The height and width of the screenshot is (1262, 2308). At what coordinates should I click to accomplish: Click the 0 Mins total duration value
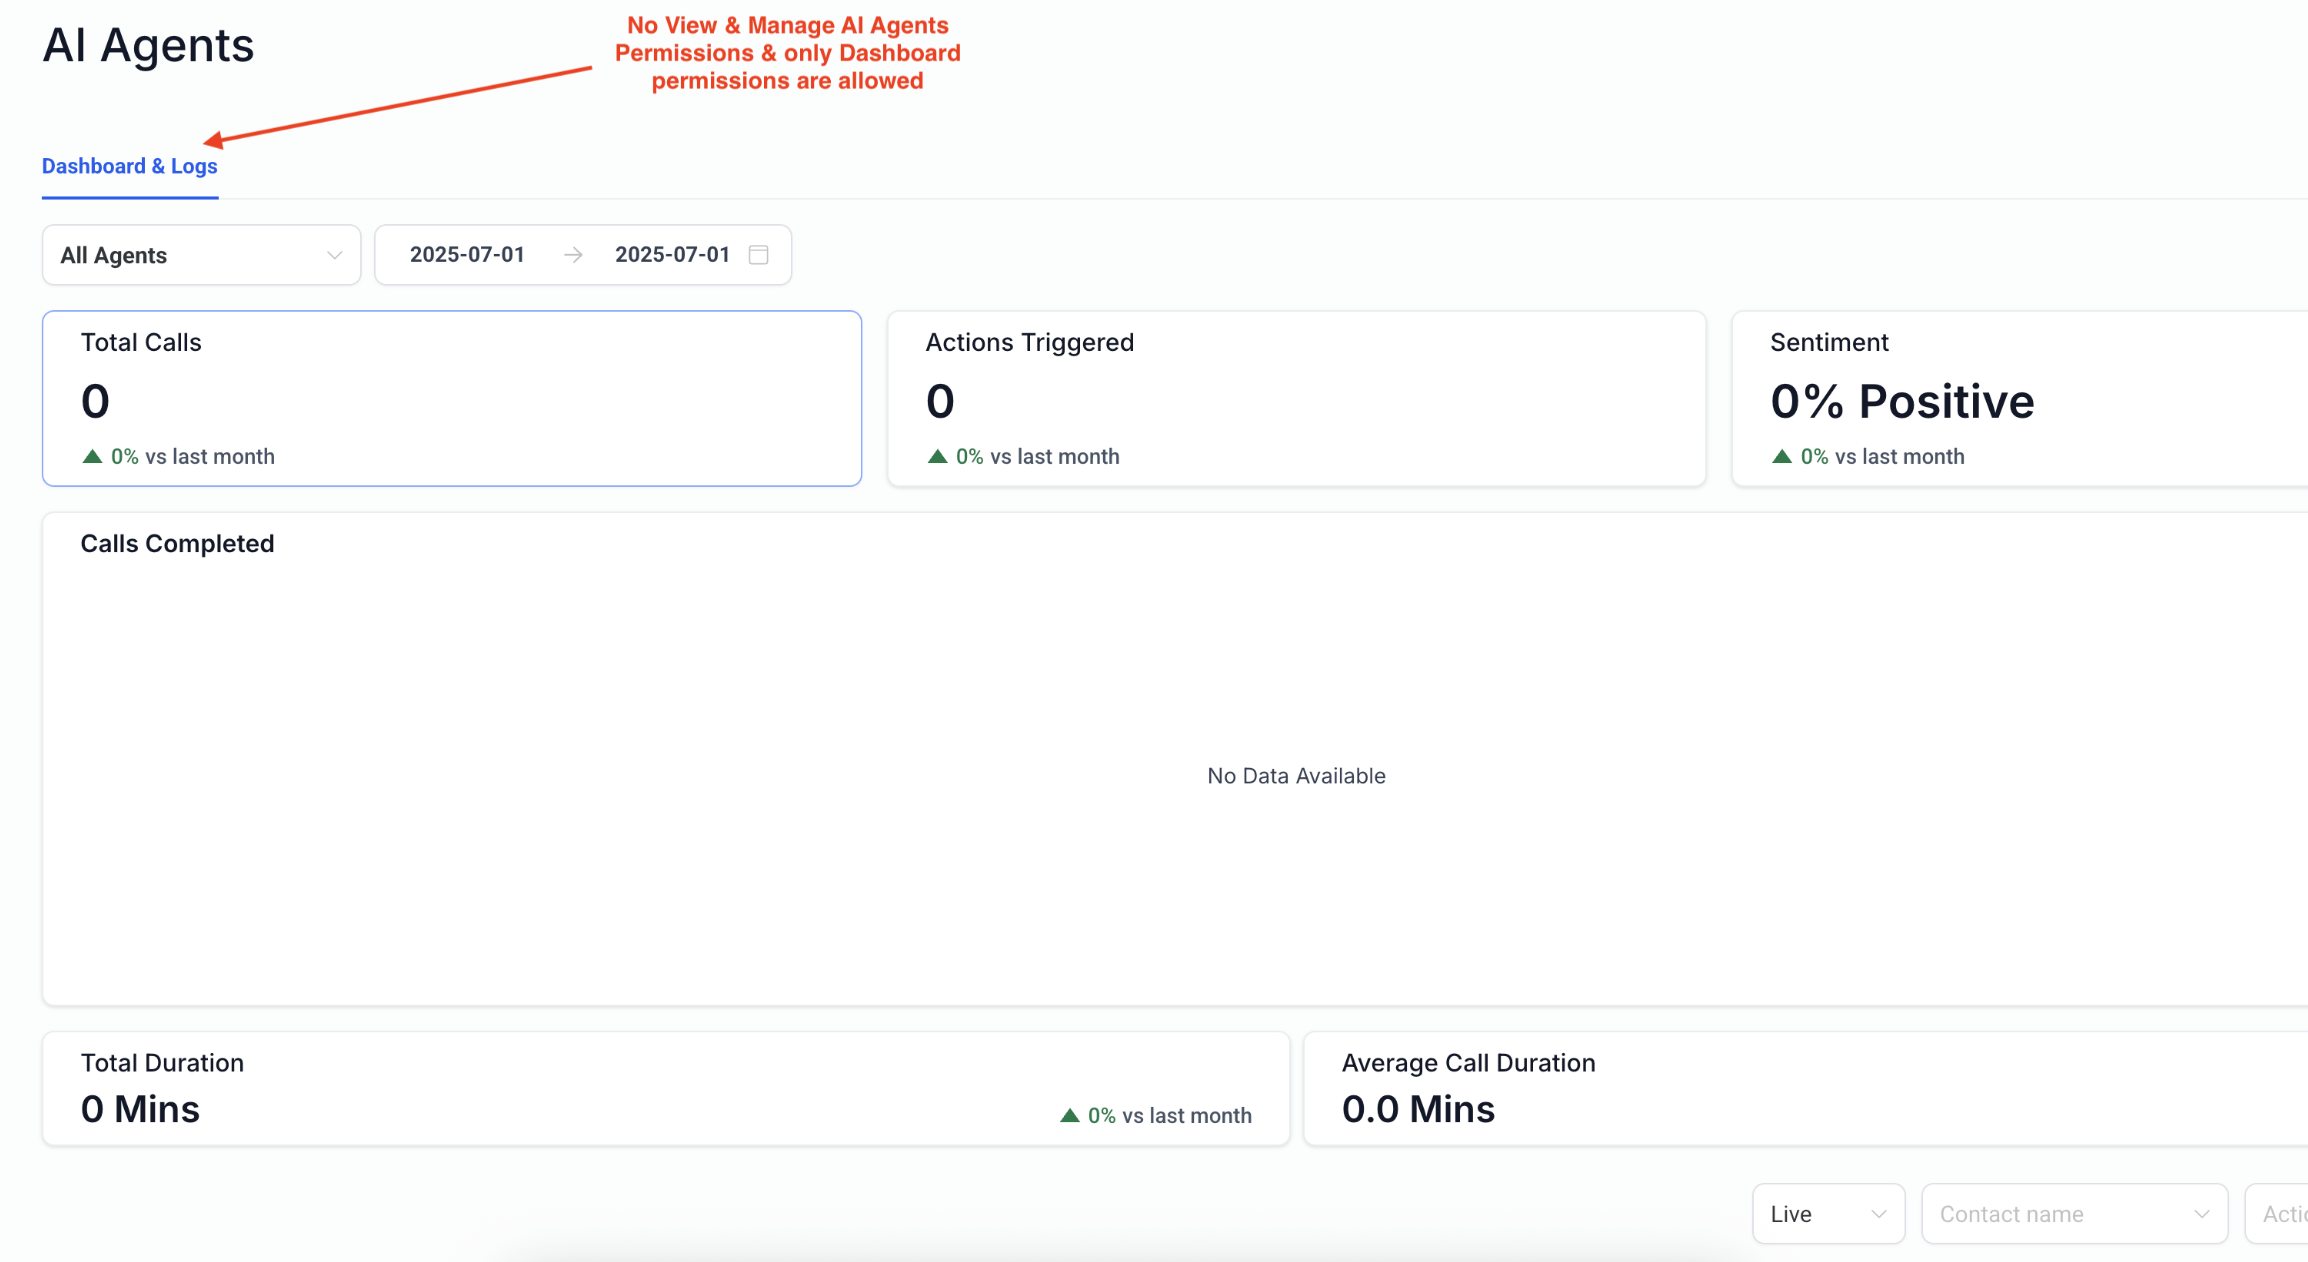pyautogui.click(x=140, y=1109)
